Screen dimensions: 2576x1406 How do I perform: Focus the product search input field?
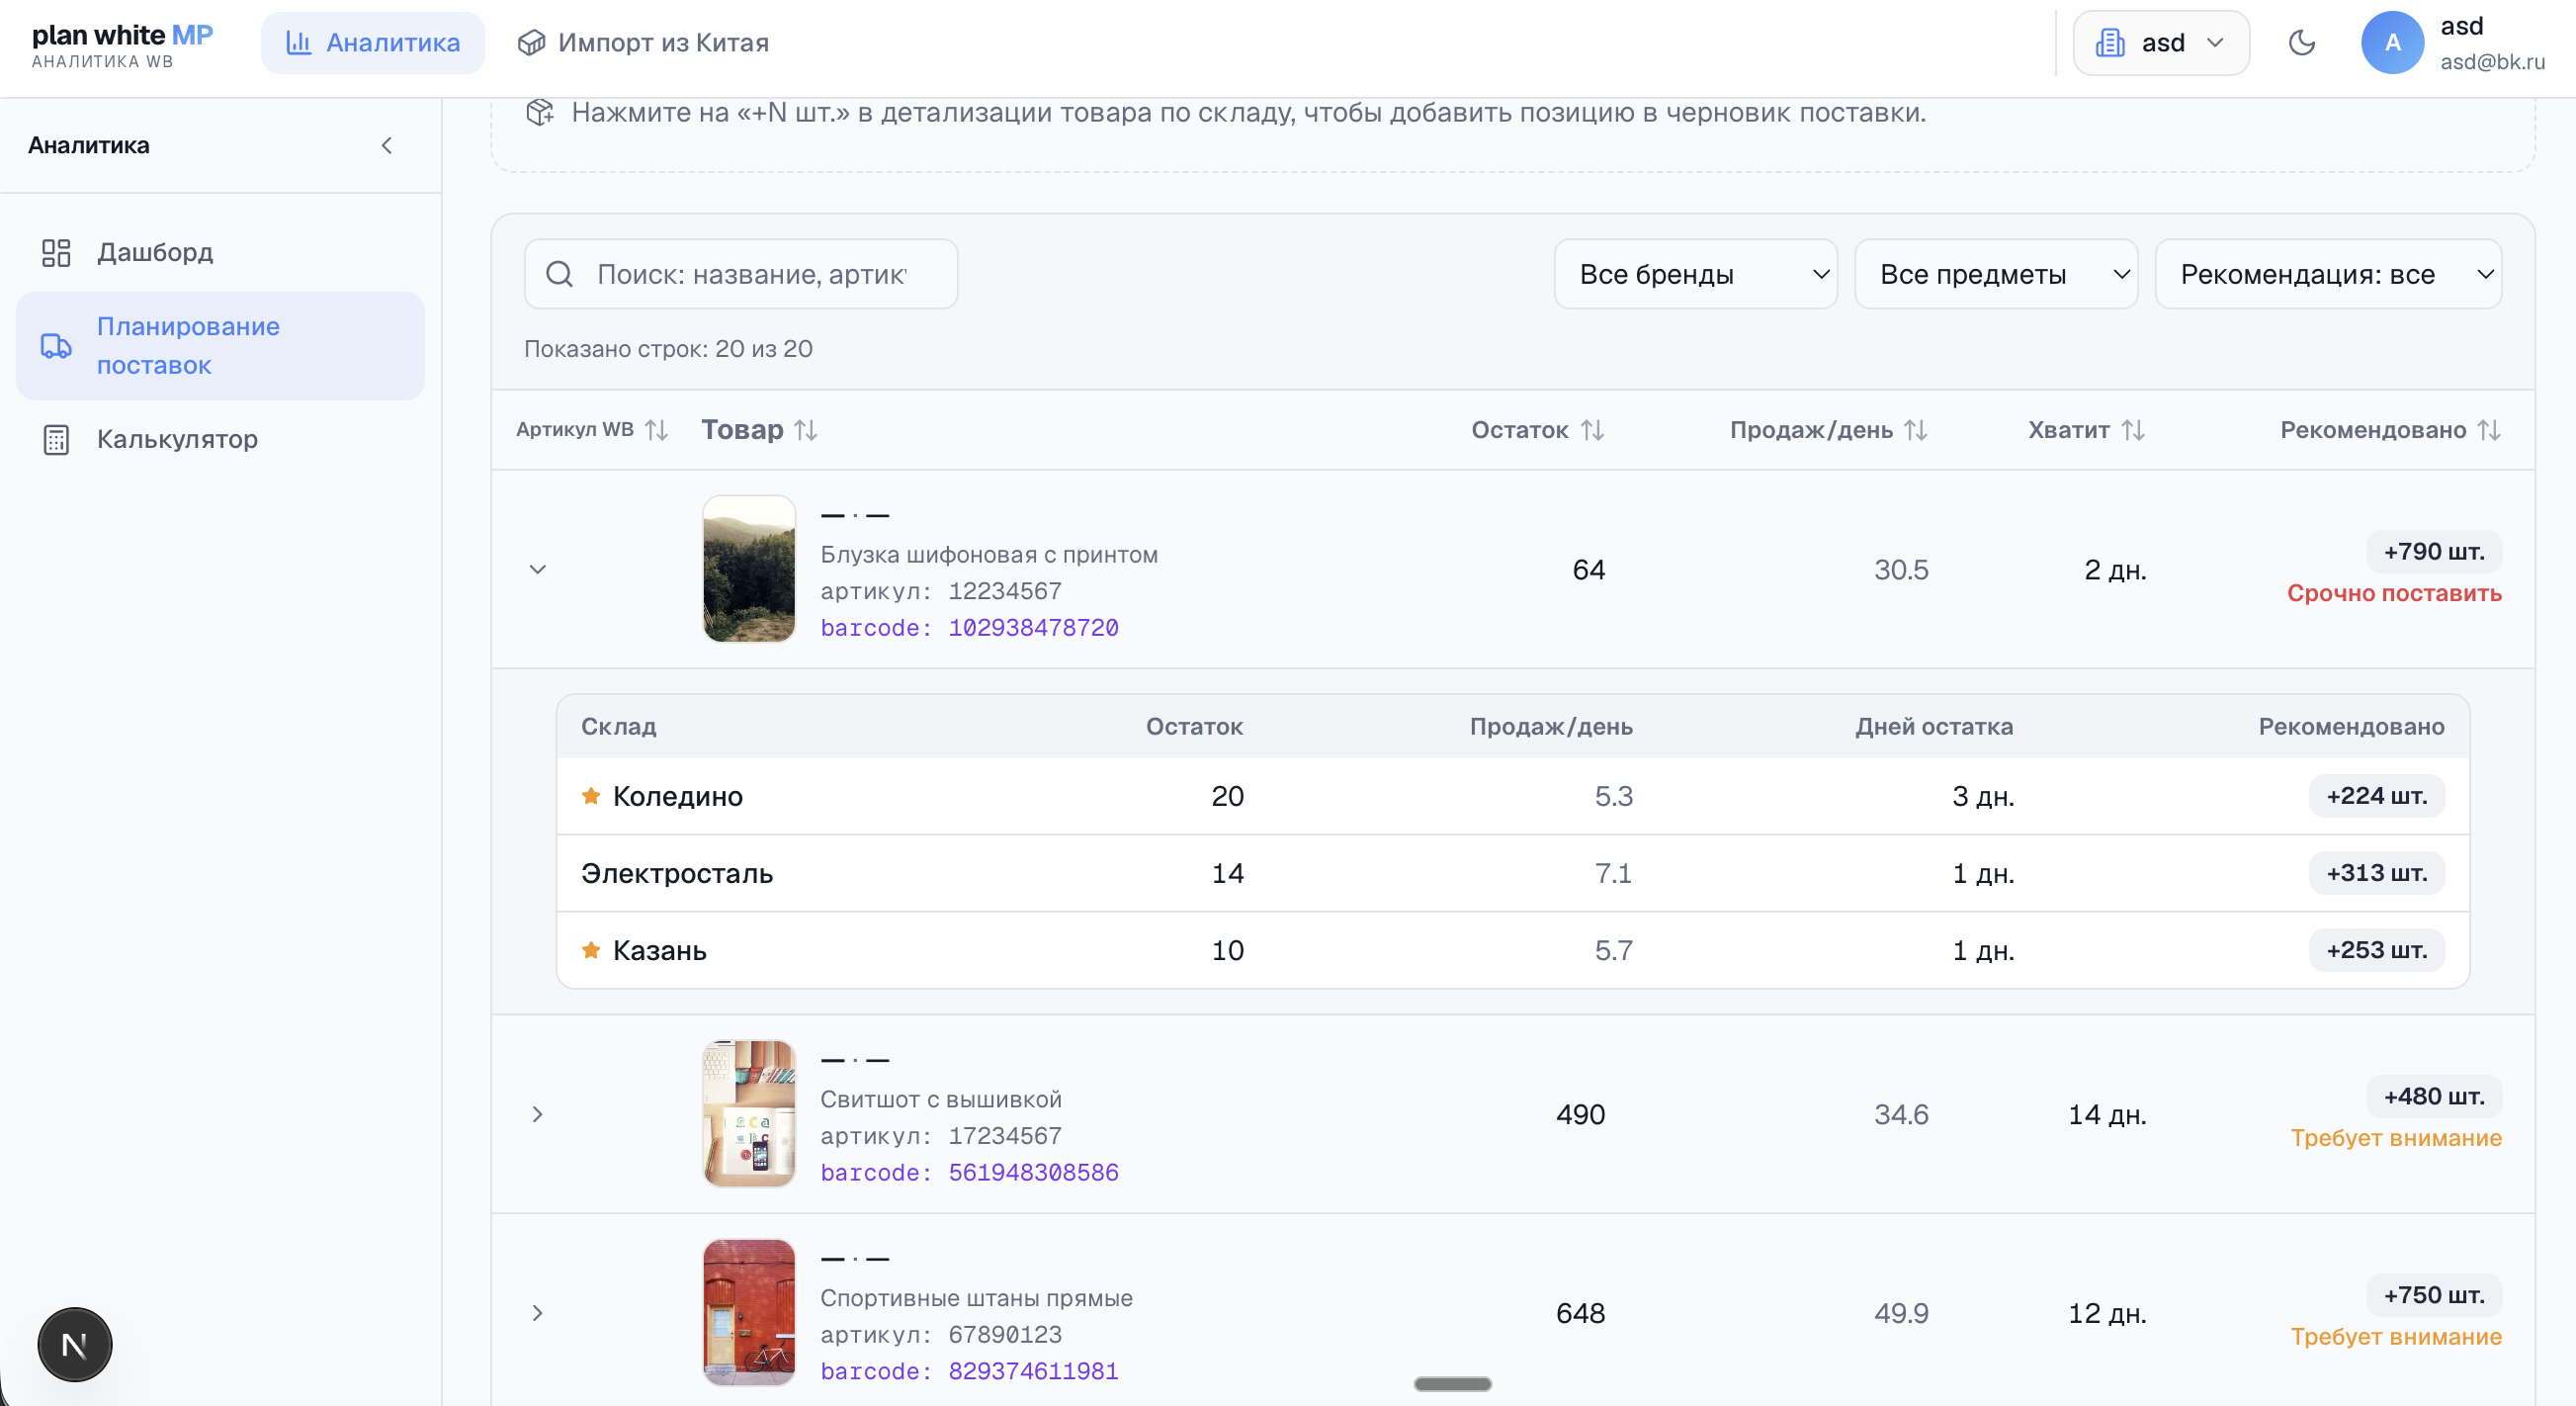coord(741,274)
